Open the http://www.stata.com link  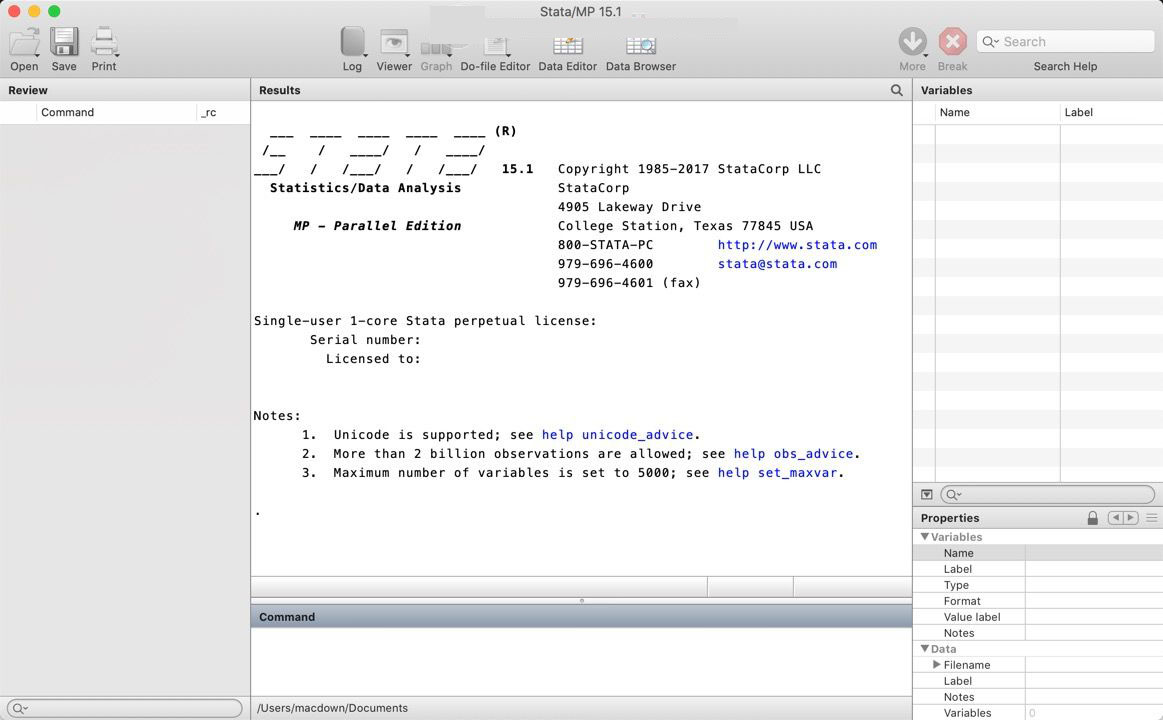[797, 245]
